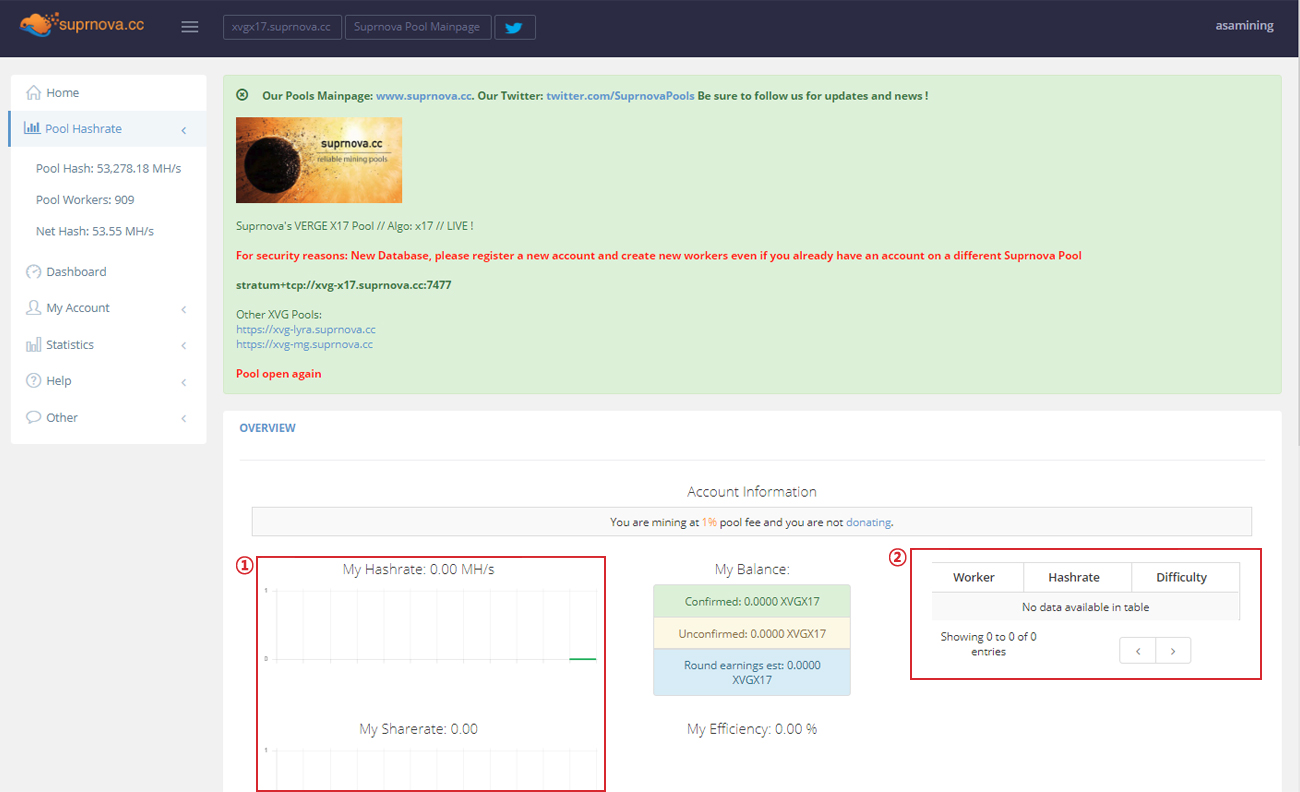Open the Statistics menu
The height and width of the screenshot is (792, 1300).
(x=108, y=345)
